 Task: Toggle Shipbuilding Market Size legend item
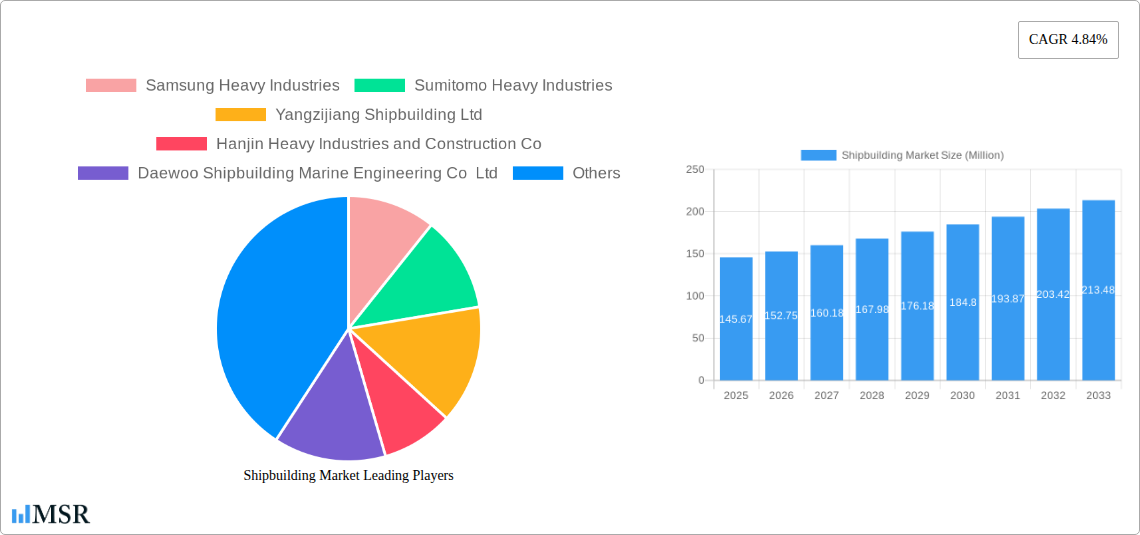click(902, 155)
